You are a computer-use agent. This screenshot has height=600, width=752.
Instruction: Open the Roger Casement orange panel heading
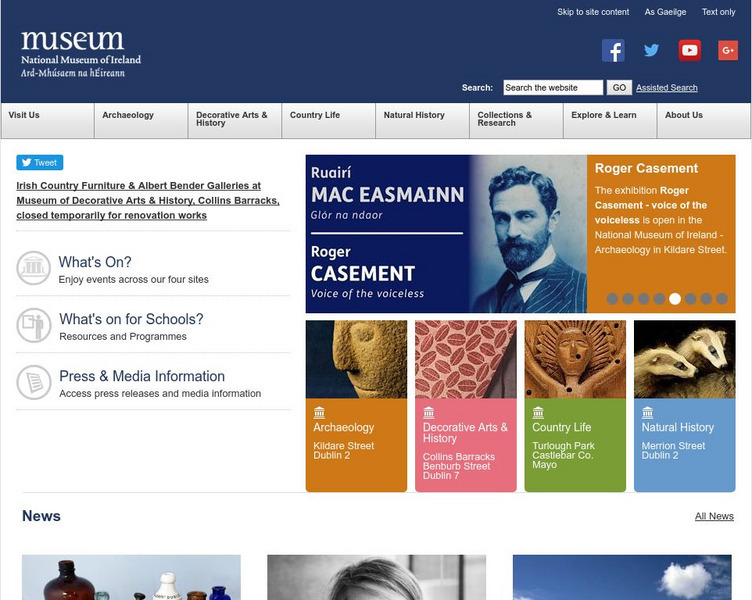[x=646, y=168]
